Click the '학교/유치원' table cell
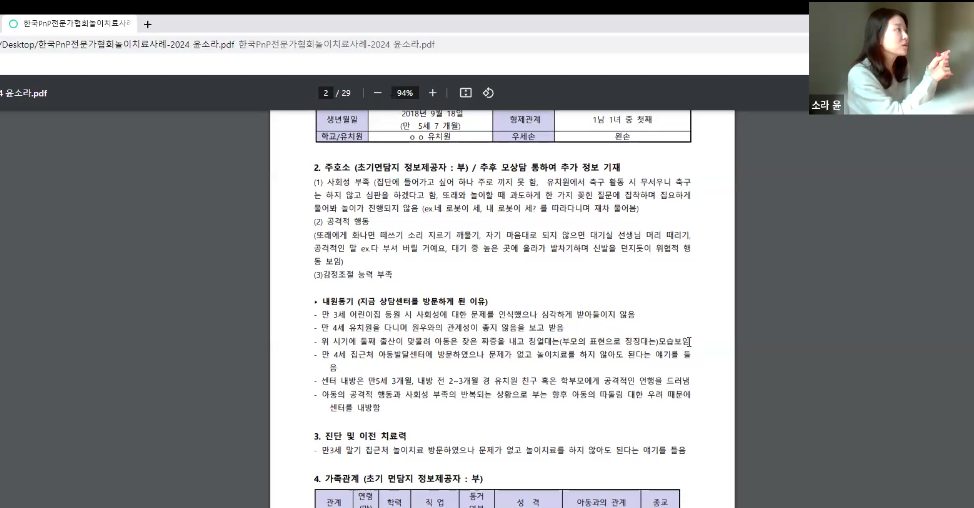 click(x=342, y=137)
